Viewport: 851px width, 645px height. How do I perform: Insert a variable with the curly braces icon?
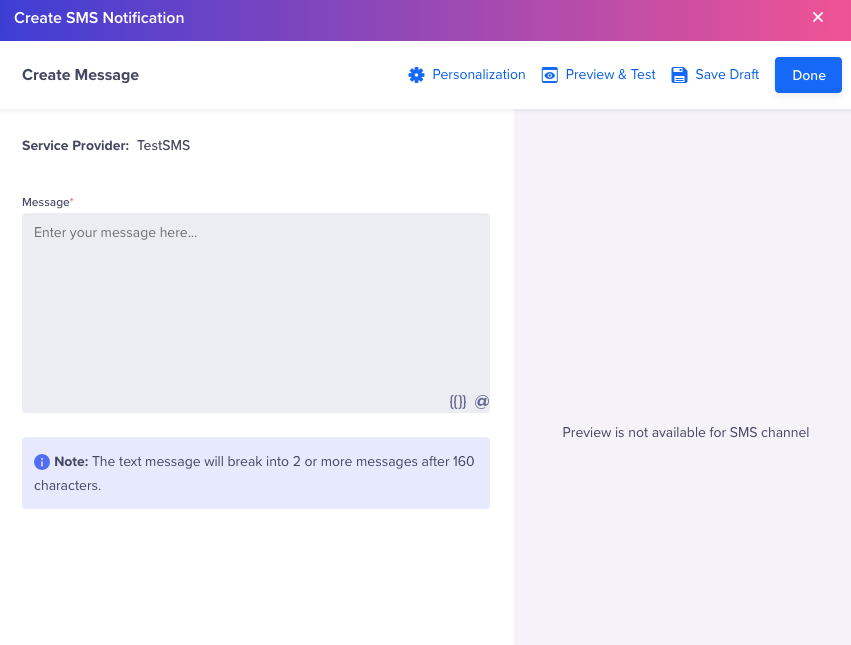(458, 402)
